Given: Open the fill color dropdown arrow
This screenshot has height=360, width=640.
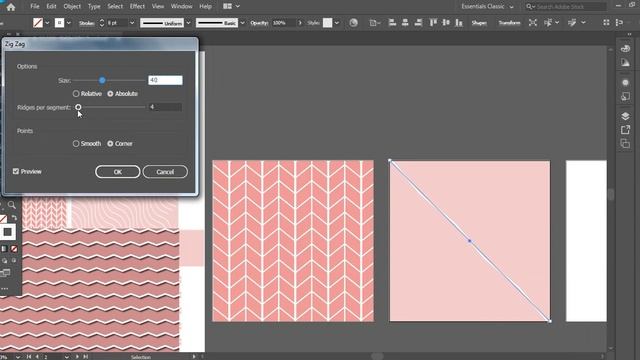Looking at the screenshot, I should click(x=47, y=23).
